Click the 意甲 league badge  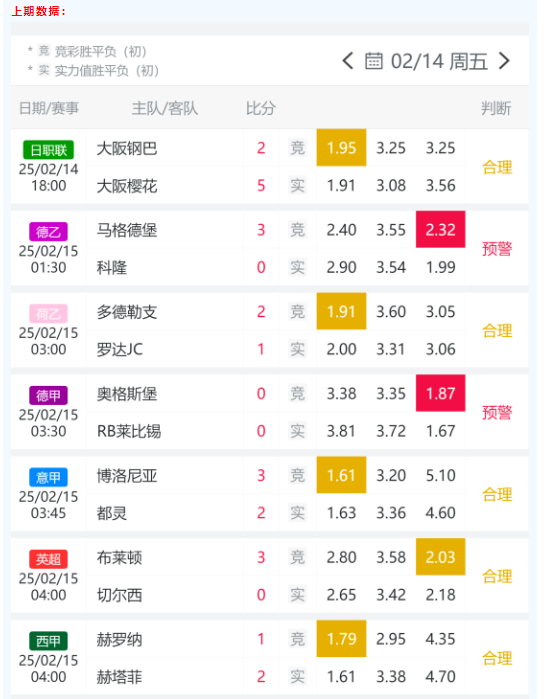click(x=48, y=477)
